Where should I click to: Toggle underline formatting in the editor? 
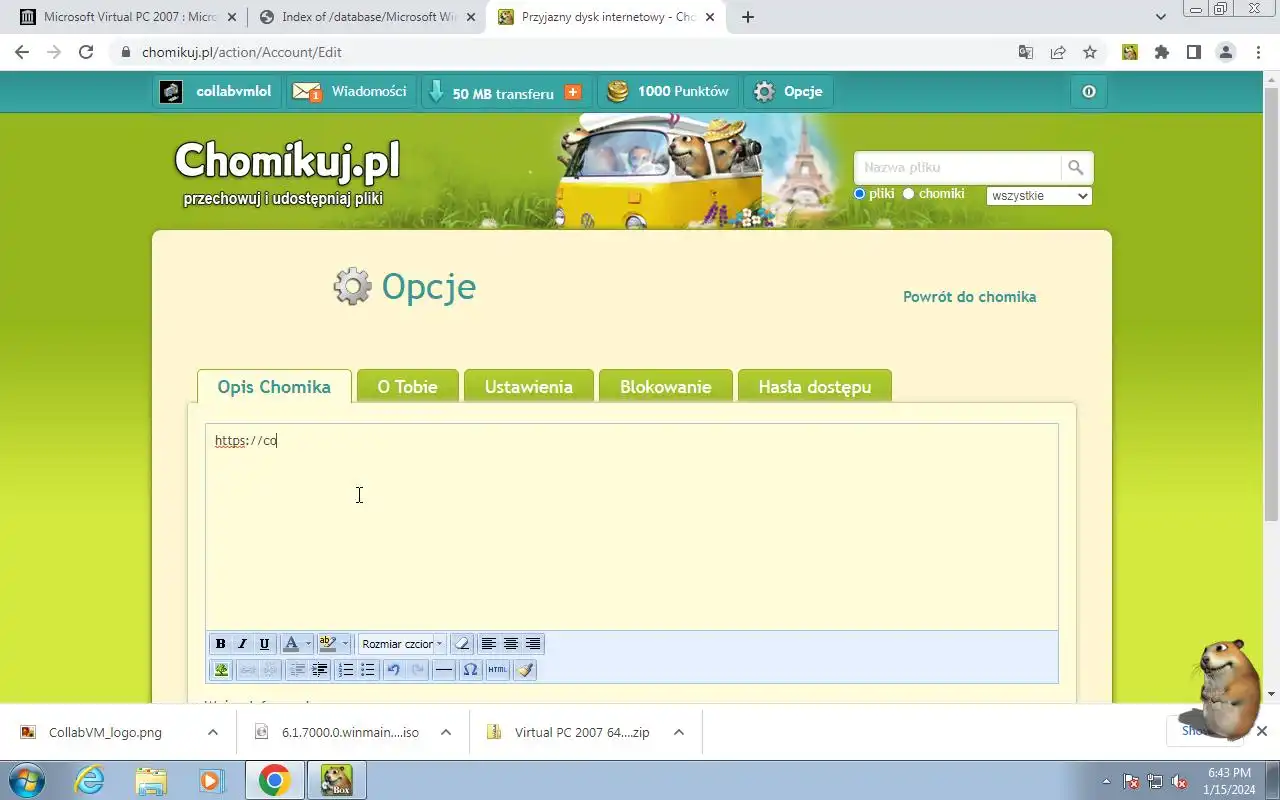click(x=264, y=644)
